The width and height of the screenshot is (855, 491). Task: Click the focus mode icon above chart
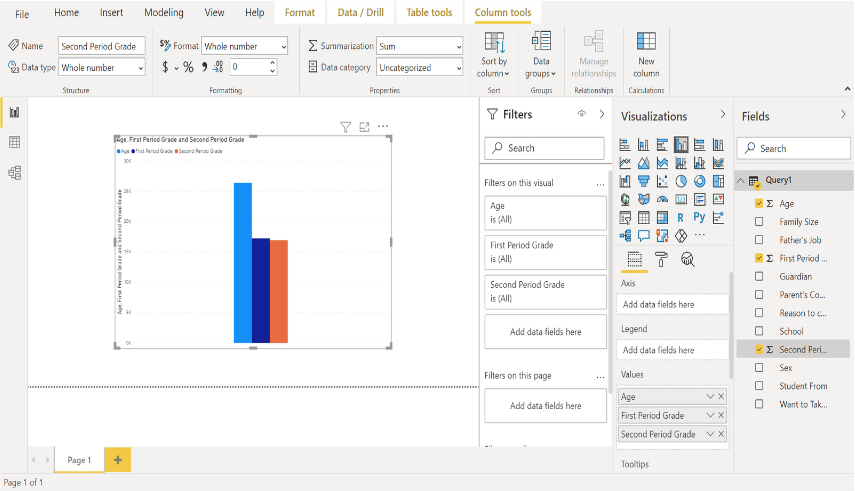(x=364, y=127)
